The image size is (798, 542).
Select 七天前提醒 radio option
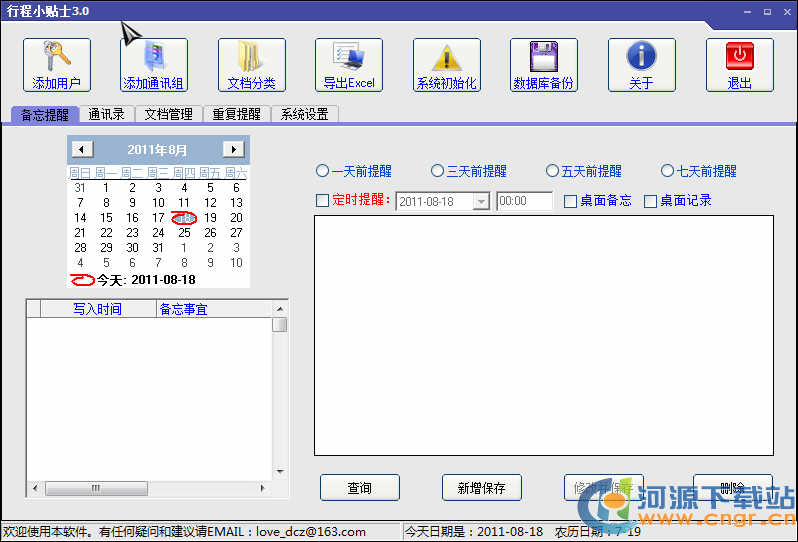(x=668, y=171)
